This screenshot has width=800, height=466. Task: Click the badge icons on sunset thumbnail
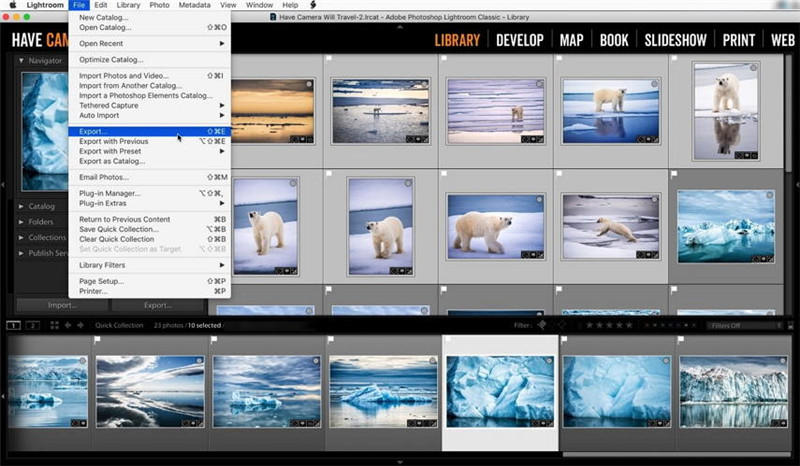300,139
